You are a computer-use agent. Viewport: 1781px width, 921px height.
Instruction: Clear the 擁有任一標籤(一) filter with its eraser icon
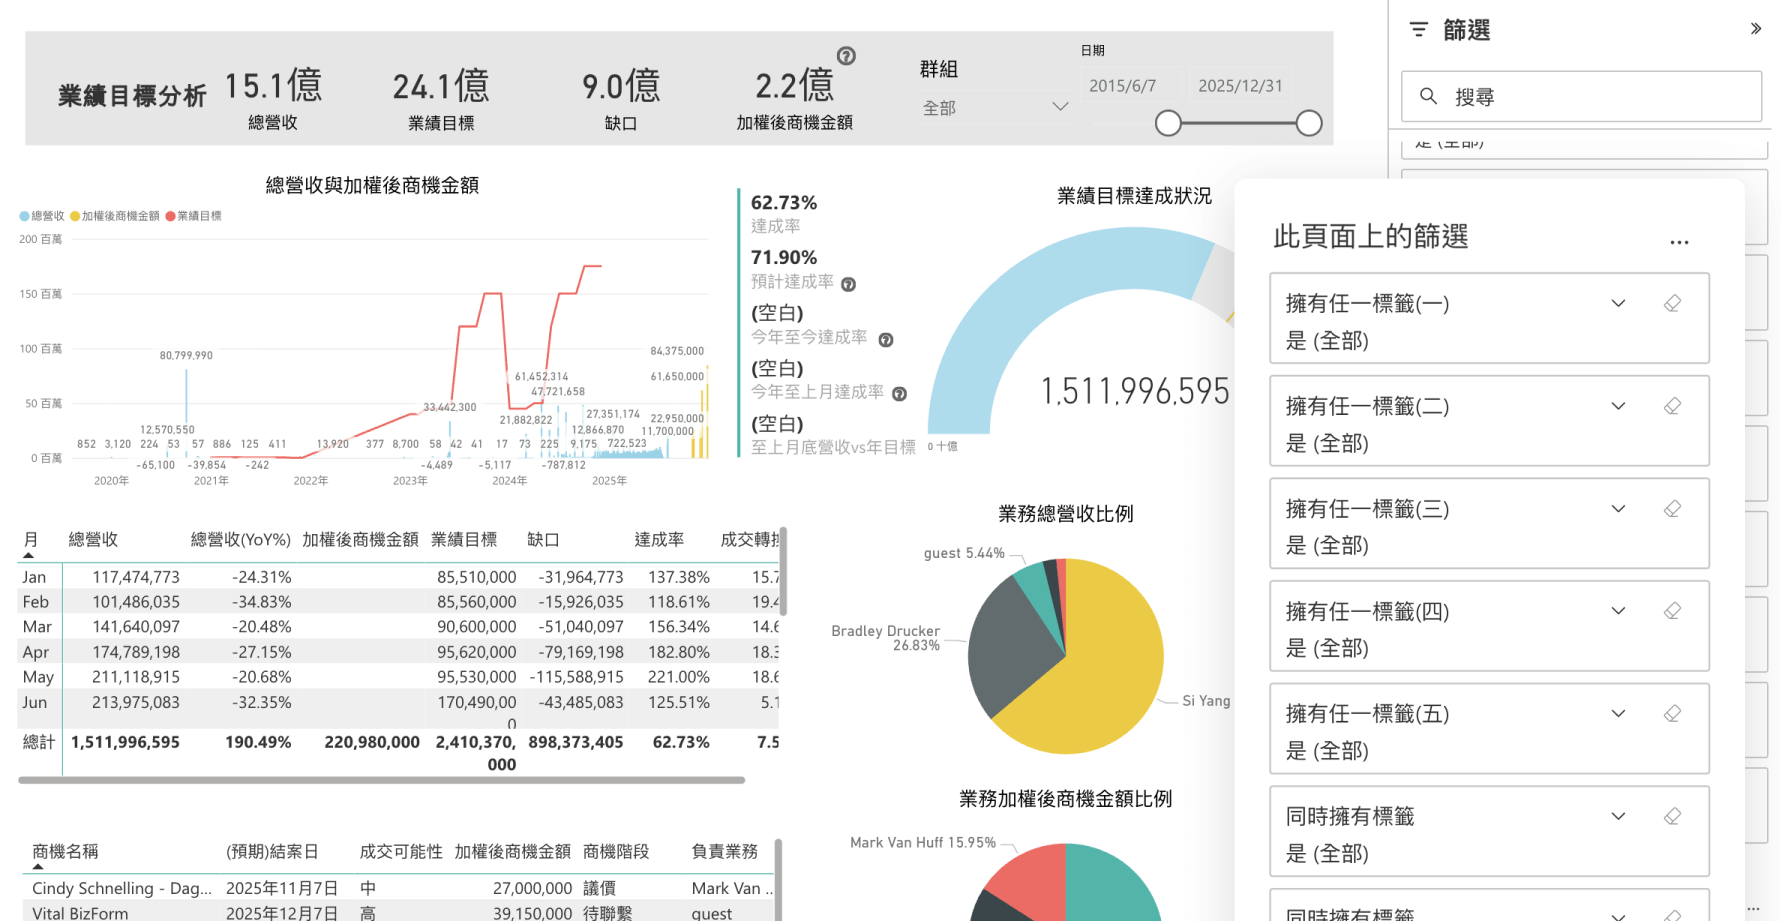point(1673,303)
